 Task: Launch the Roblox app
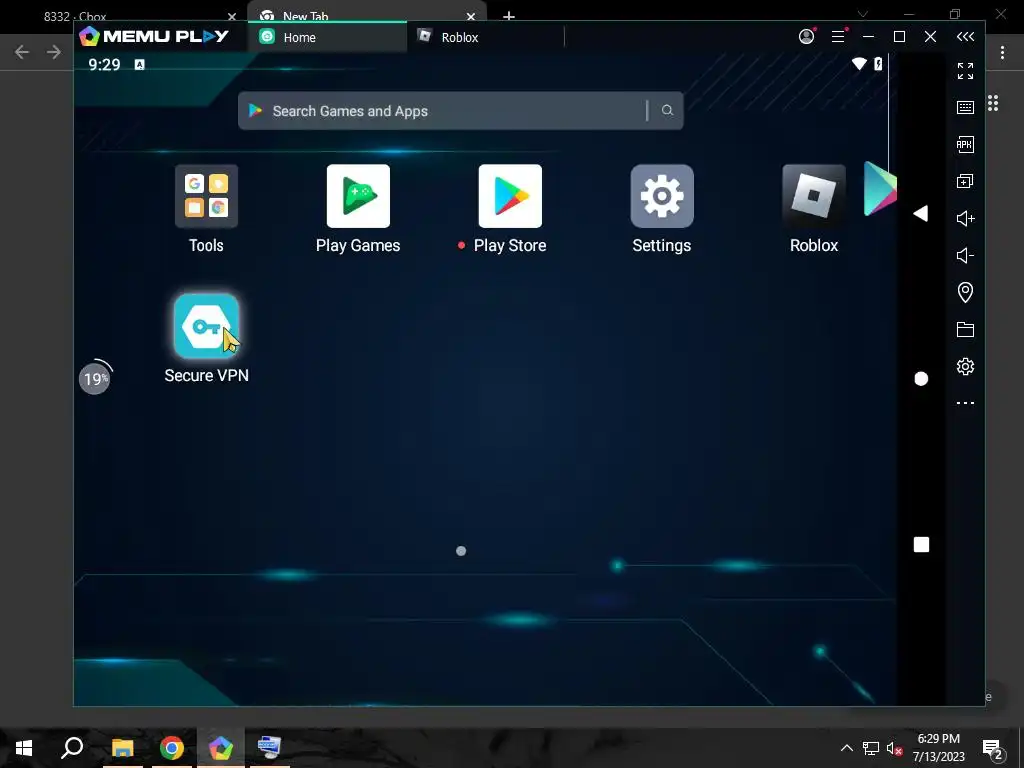814,196
